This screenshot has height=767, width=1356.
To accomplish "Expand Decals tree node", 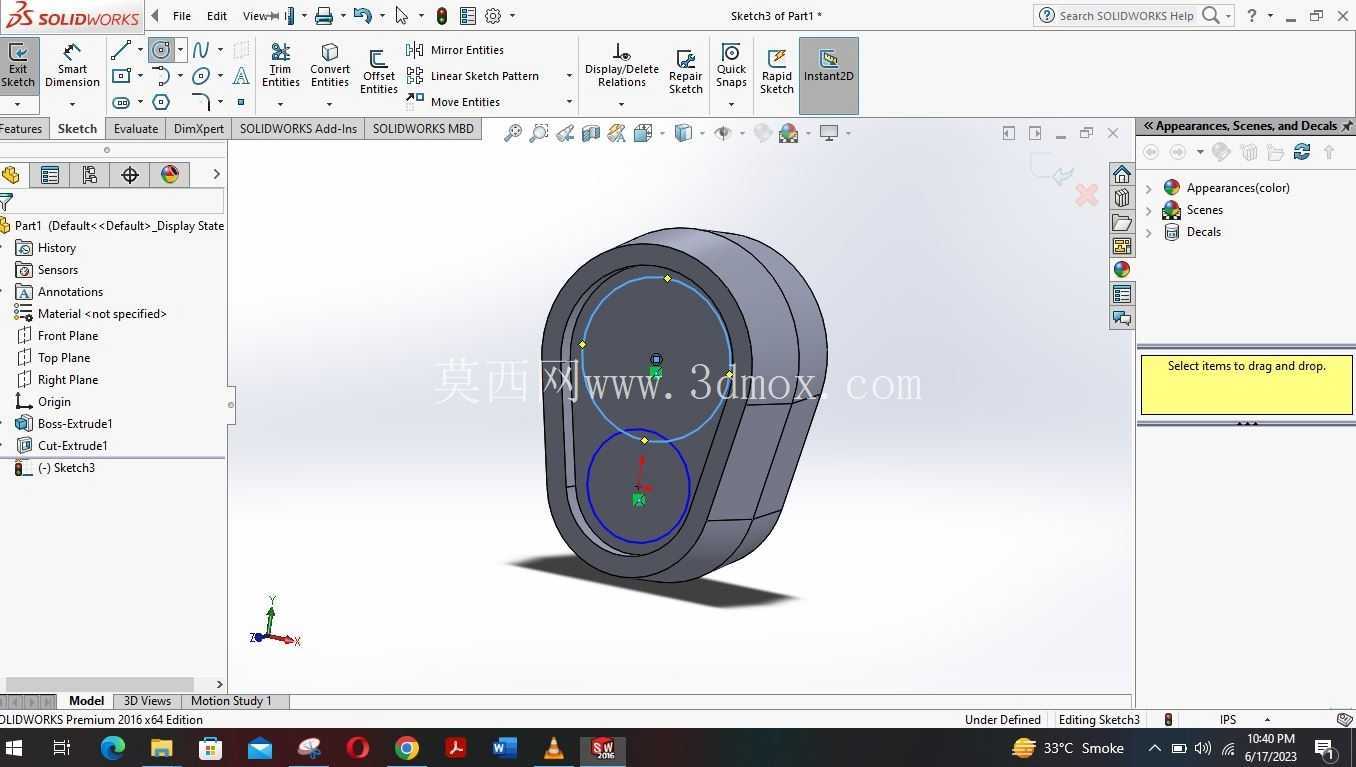I will click(x=1148, y=232).
